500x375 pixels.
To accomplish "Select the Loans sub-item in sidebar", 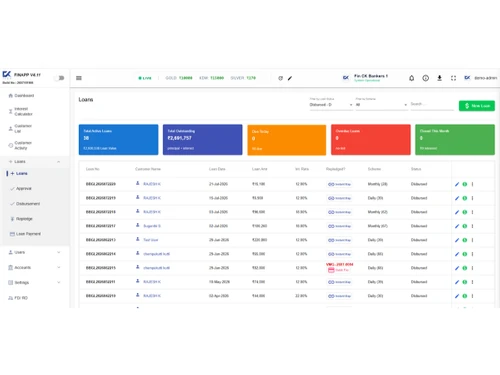I will tap(22, 173).
